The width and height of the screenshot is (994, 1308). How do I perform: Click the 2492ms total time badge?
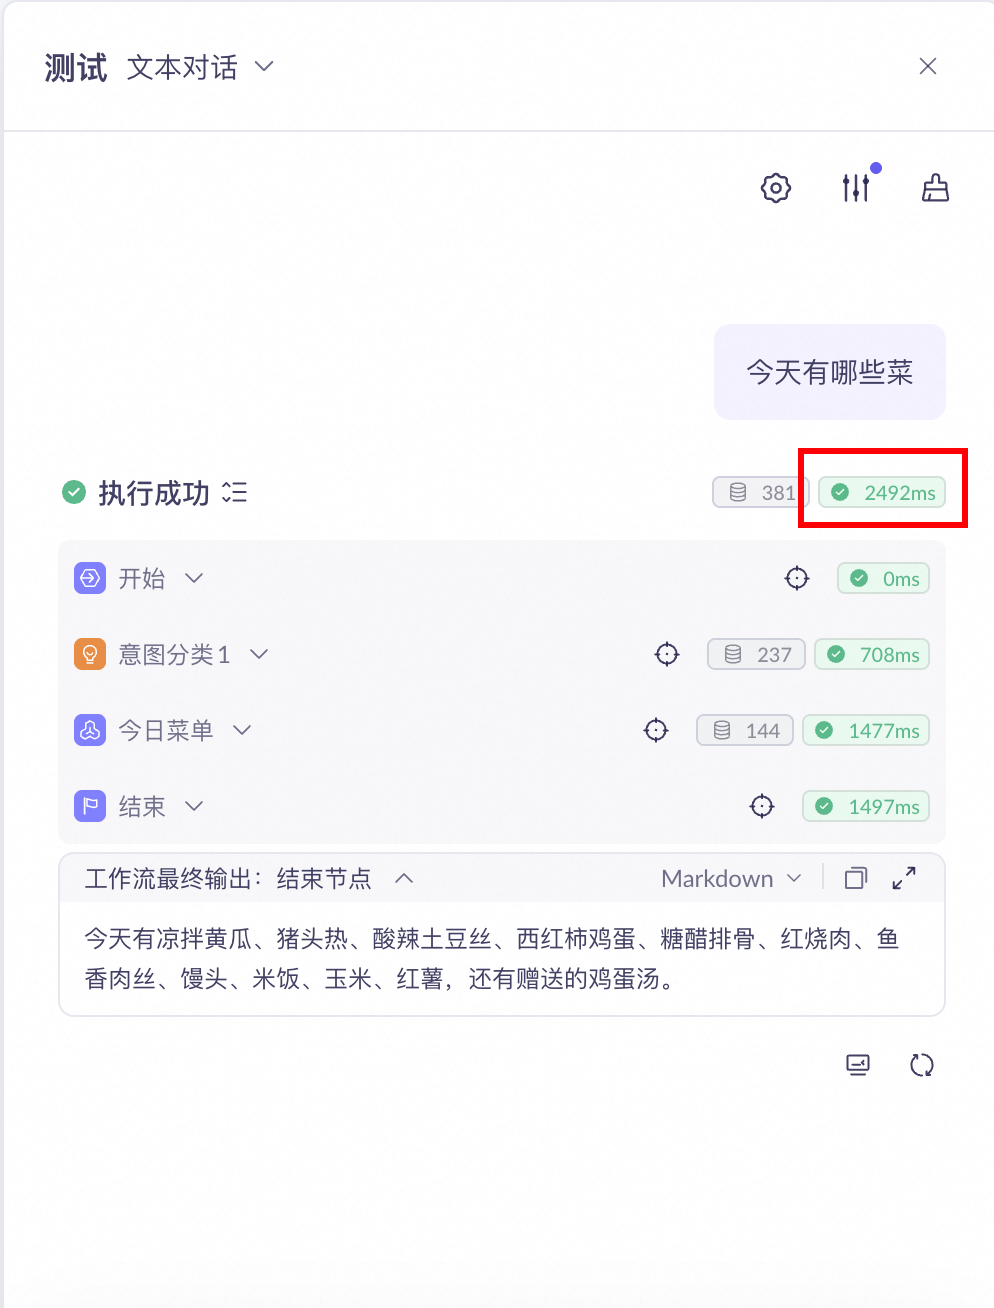click(882, 492)
